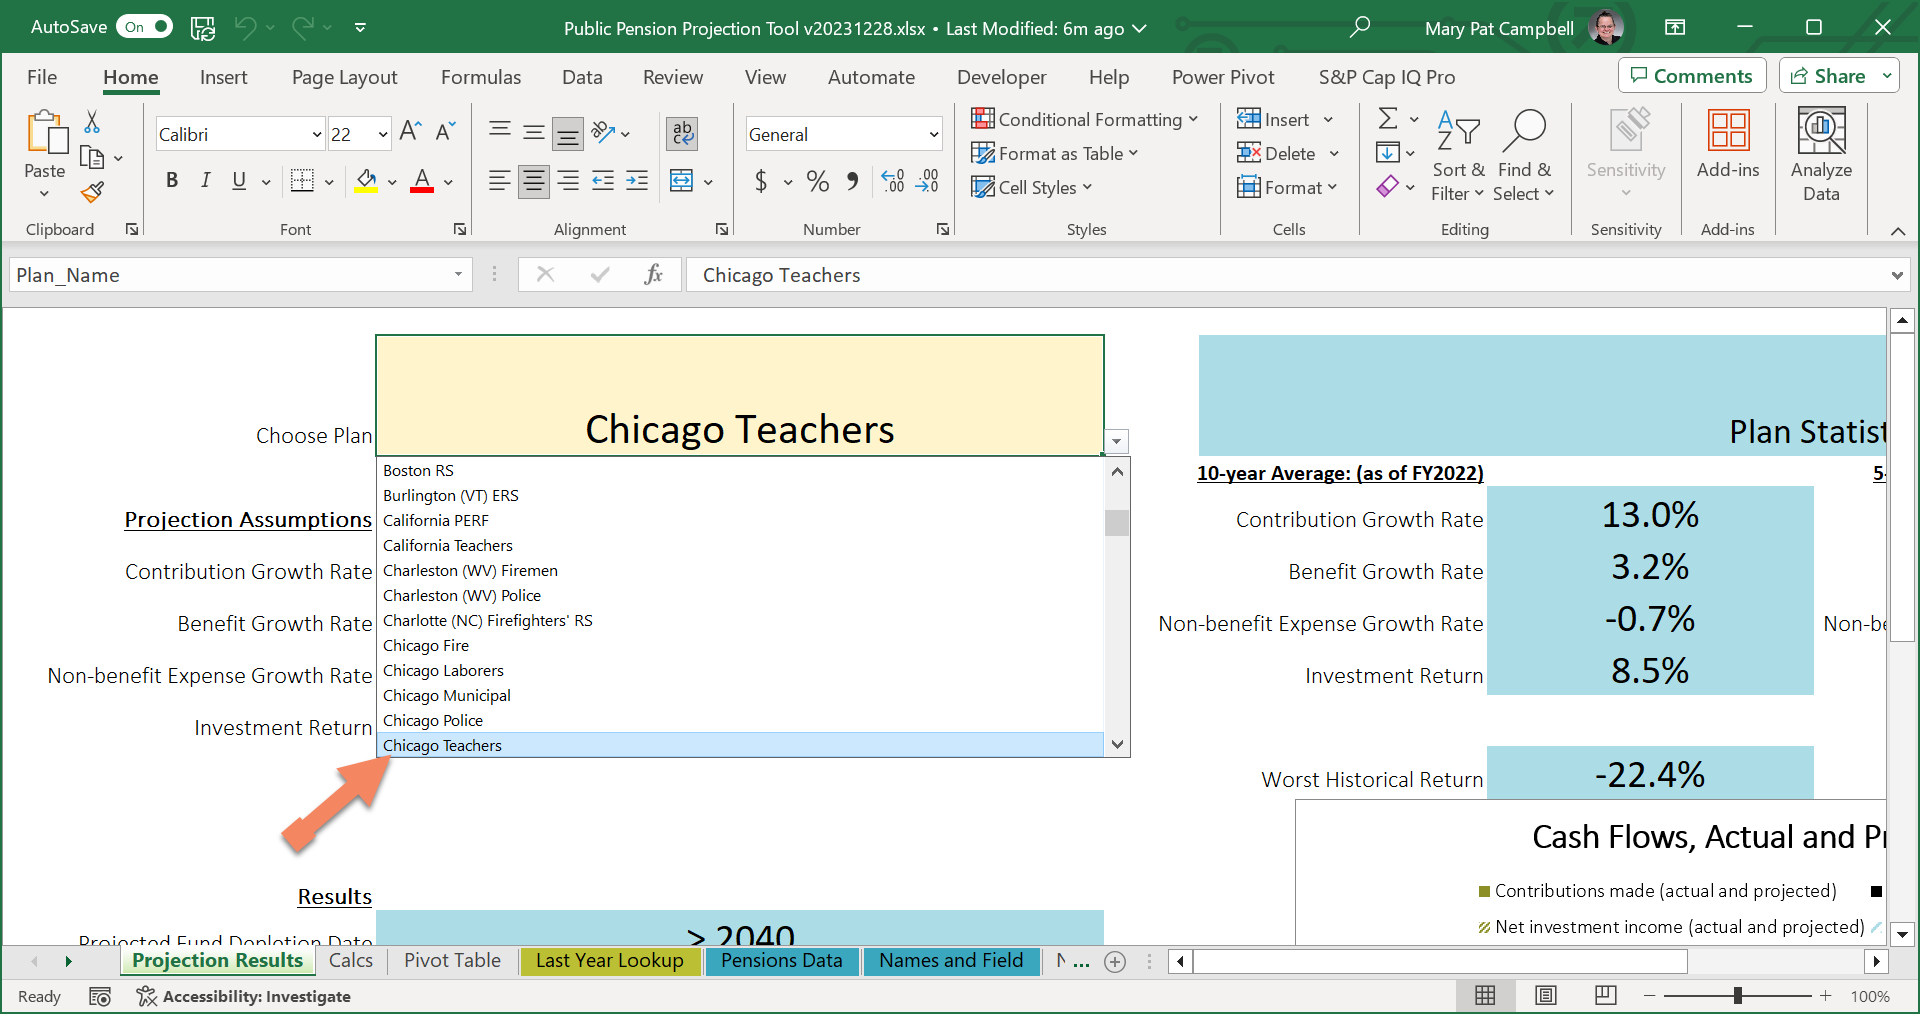
Task: Open the Name Box dropdown arrow
Action: point(458,274)
